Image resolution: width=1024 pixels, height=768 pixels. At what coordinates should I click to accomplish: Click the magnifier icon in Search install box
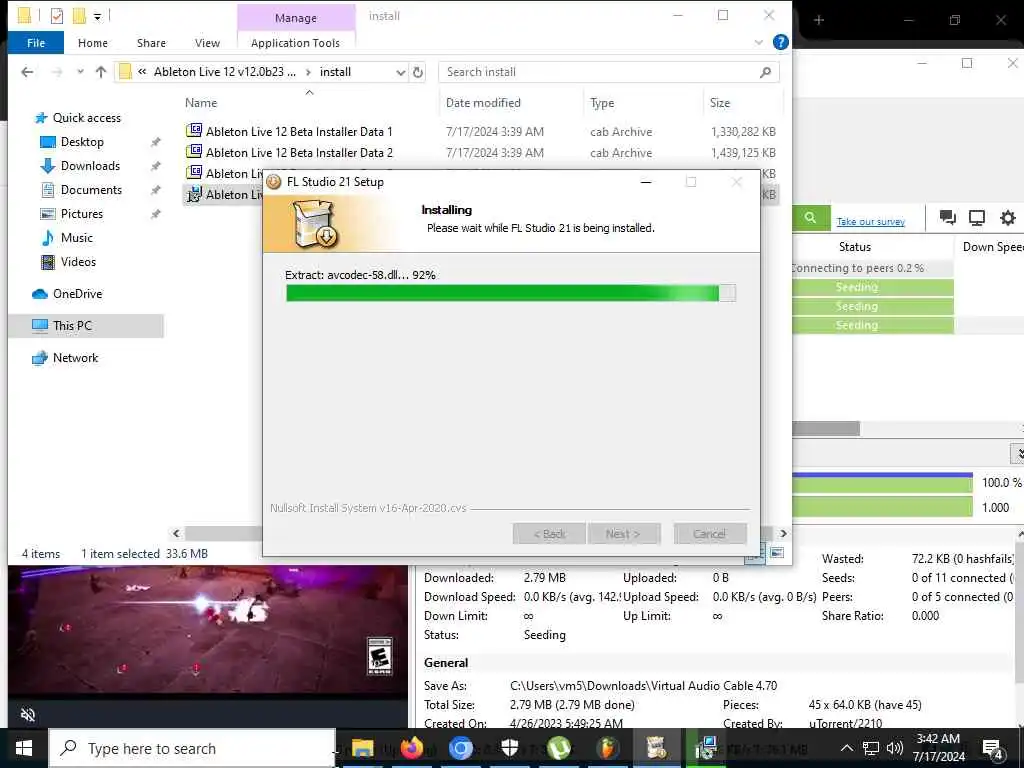pos(765,72)
